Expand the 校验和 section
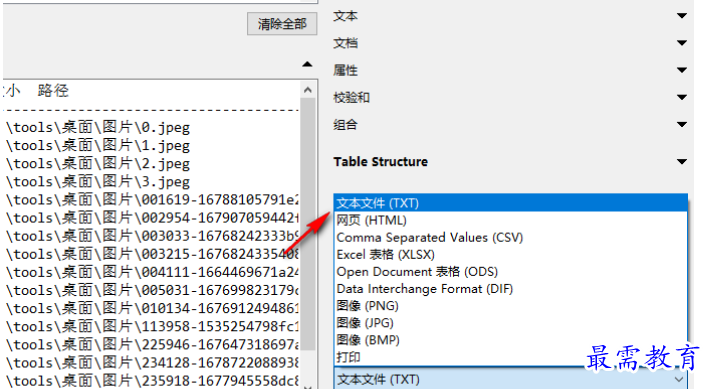Image resolution: width=708 pixels, height=389 pixels. 682,97
